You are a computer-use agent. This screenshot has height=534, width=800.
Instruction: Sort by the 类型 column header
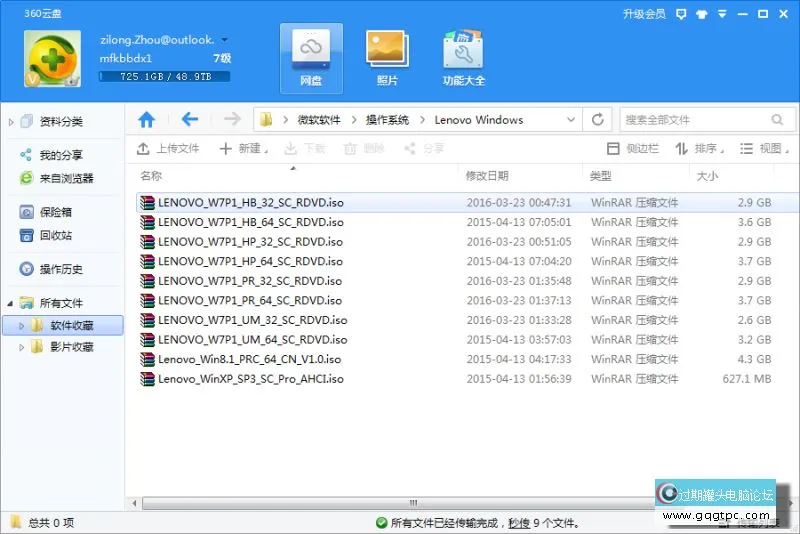click(x=601, y=176)
